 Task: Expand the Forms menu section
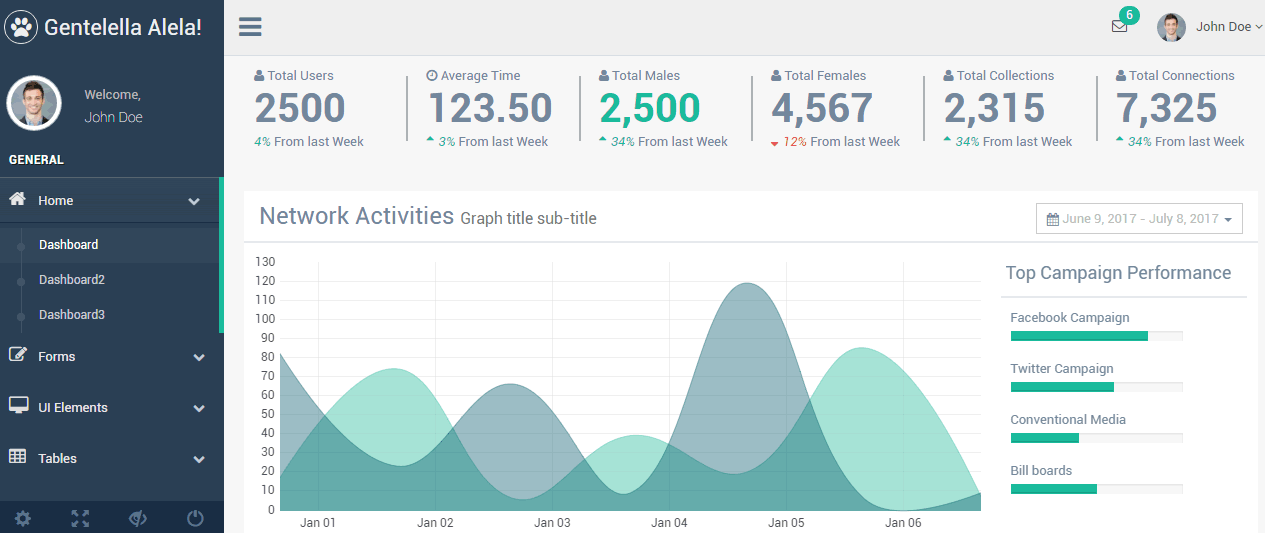[57, 357]
